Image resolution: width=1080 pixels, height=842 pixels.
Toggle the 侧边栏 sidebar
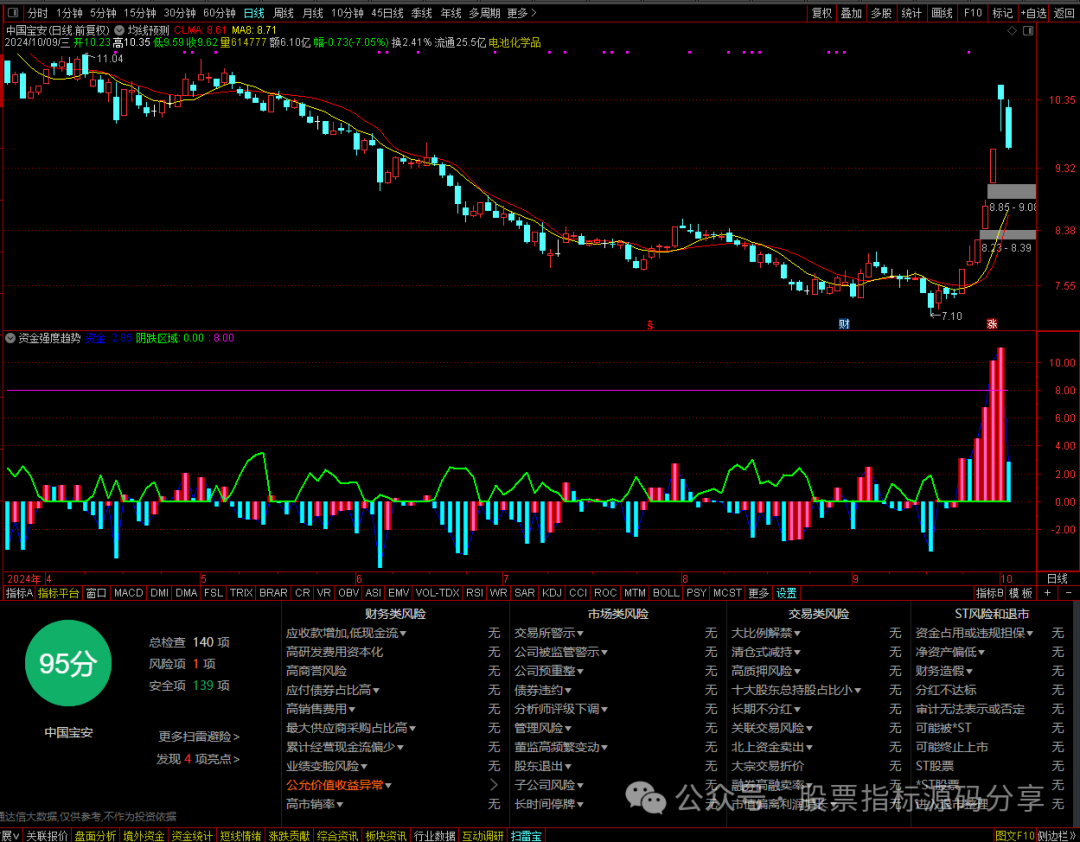point(1056,836)
